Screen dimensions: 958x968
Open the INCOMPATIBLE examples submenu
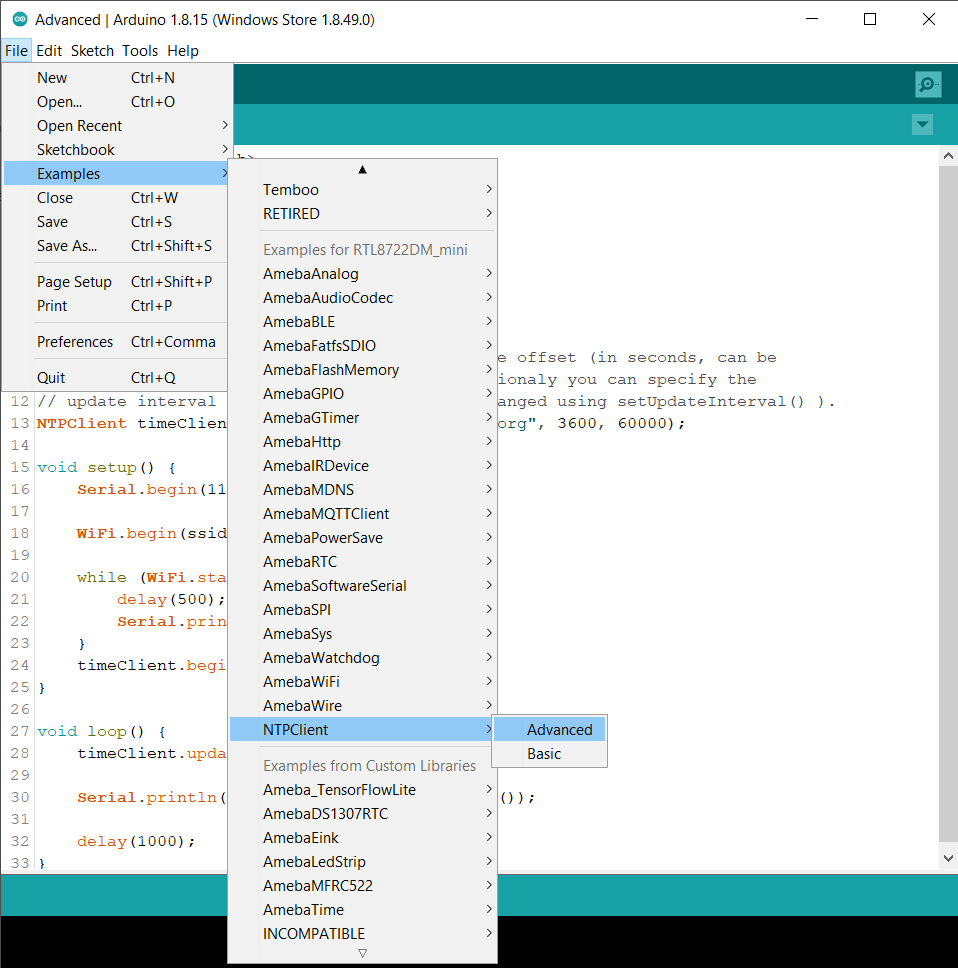click(x=362, y=935)
